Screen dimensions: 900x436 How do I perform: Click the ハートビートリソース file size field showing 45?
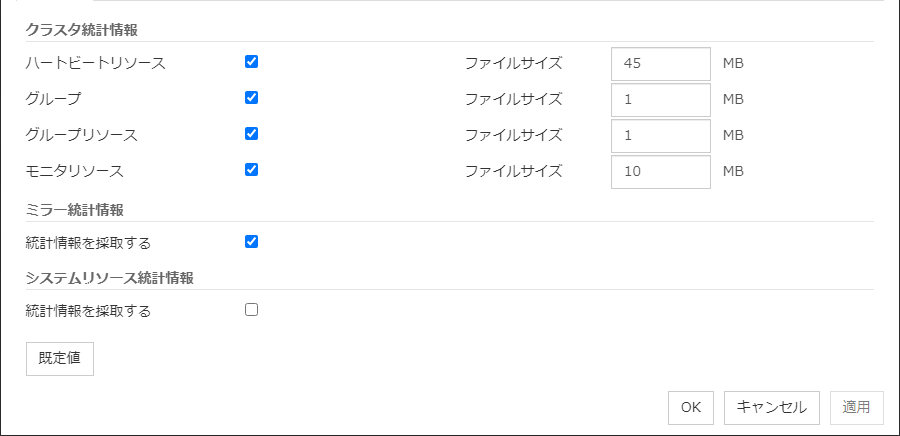click(x=660, y=63)
